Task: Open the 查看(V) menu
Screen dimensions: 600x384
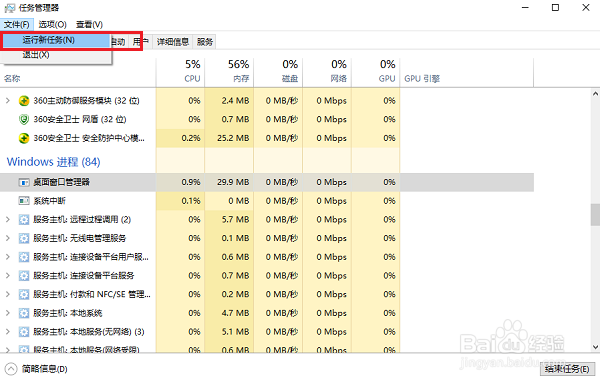Action: coord(89,25)
